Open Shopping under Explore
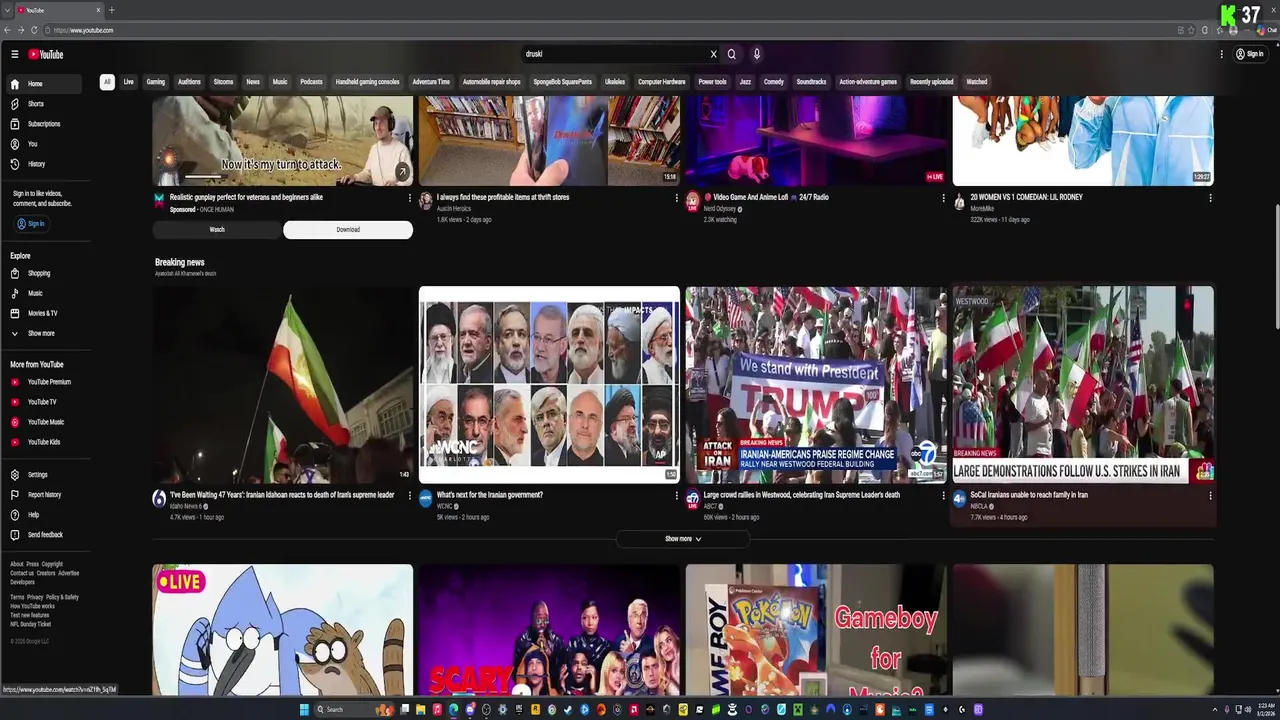Image resolution: width=1280 pixels, height=720 pixels. (x=45, y=273)
